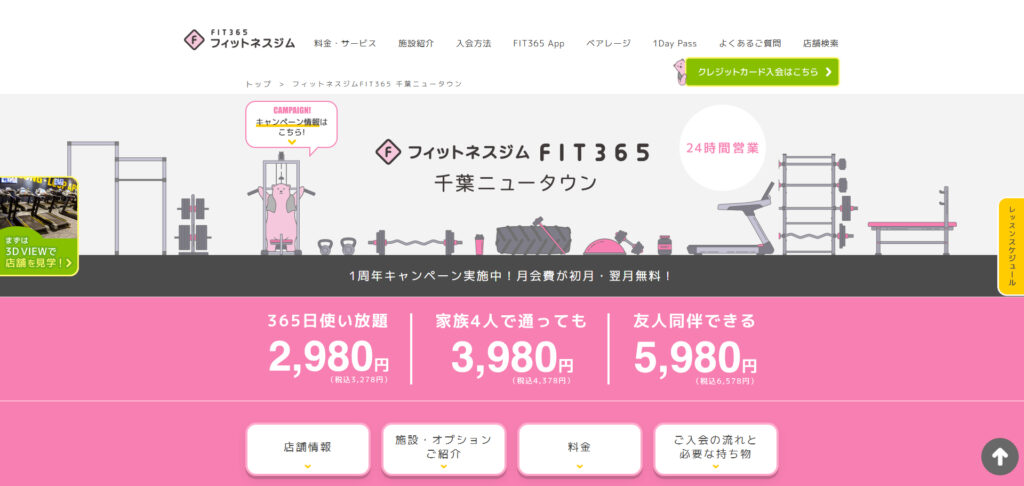Image resolution: width=1024 pixels, height=486 pixels.
Task: Open the レッスンスケジュール side tab
Action: click(1011, 246)
